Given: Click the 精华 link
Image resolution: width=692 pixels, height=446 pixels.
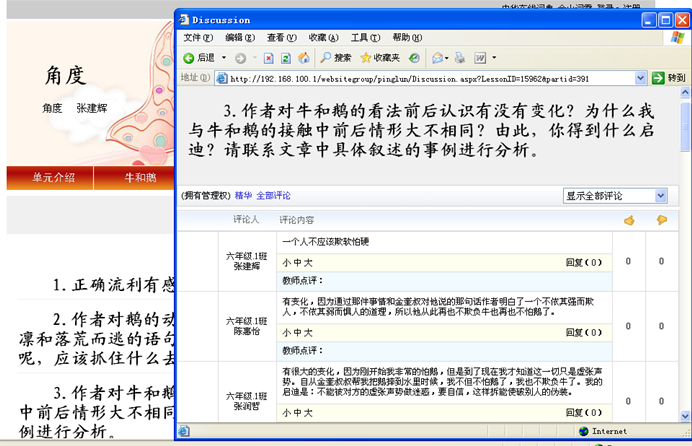Looking at the screenshot, I should pyautogui.click(x=243, y=196).
